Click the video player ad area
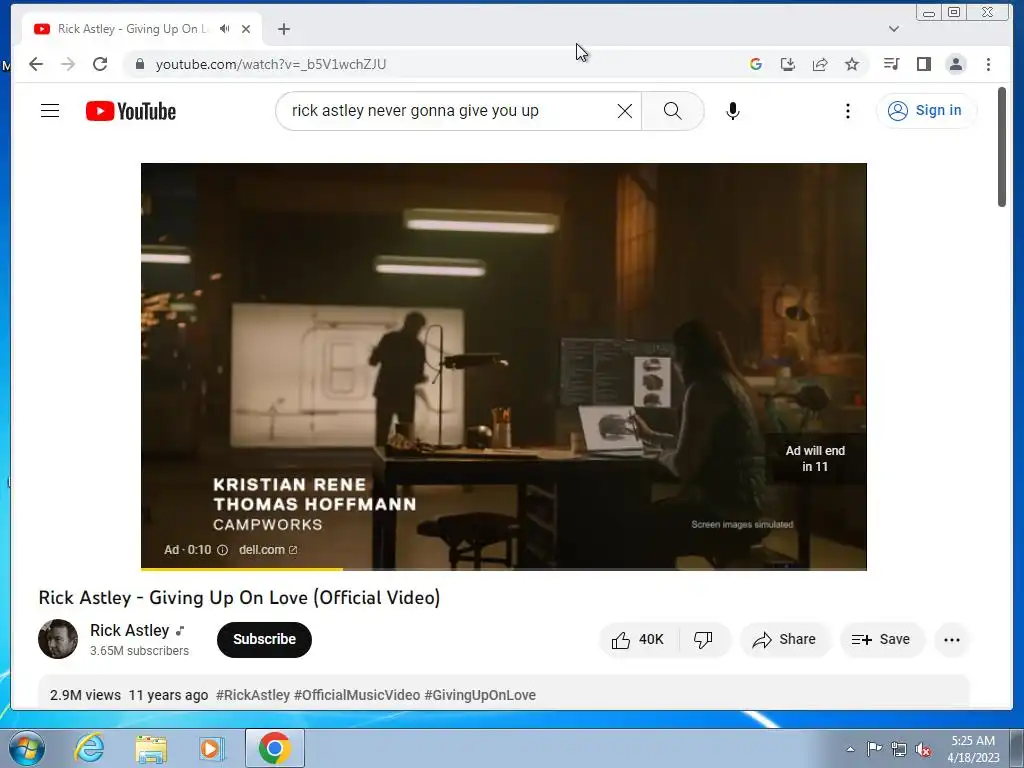 click(504, 366)
